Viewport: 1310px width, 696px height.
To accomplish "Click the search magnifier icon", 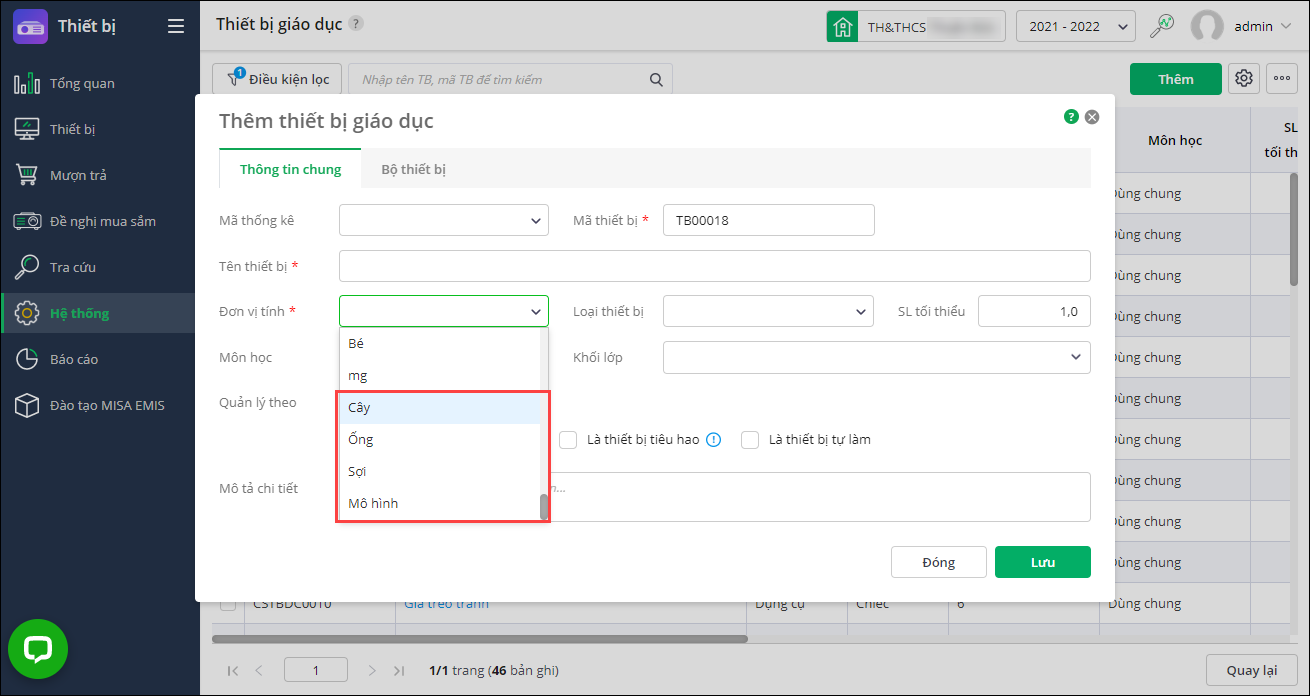I will (657, 79).
